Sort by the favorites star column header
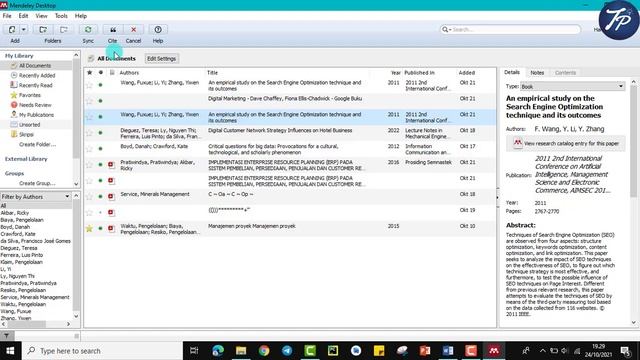 [89, 73]
